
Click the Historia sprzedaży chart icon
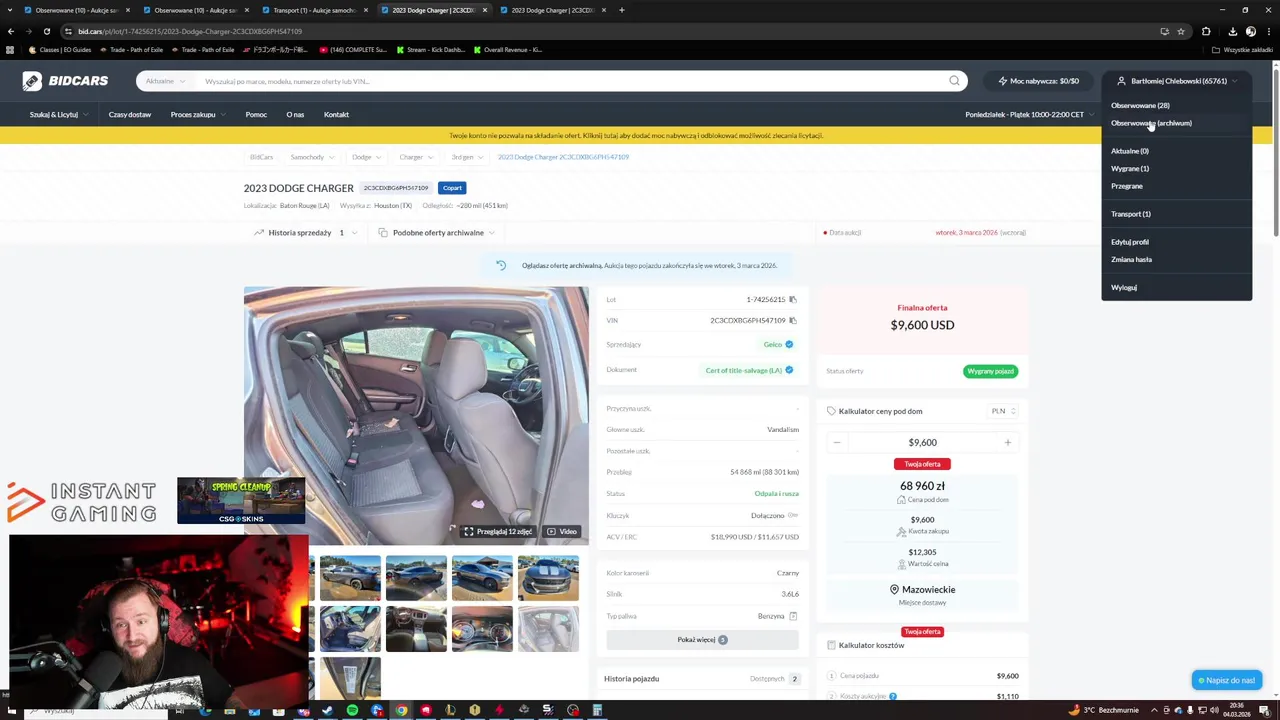(x=259, y=233)
